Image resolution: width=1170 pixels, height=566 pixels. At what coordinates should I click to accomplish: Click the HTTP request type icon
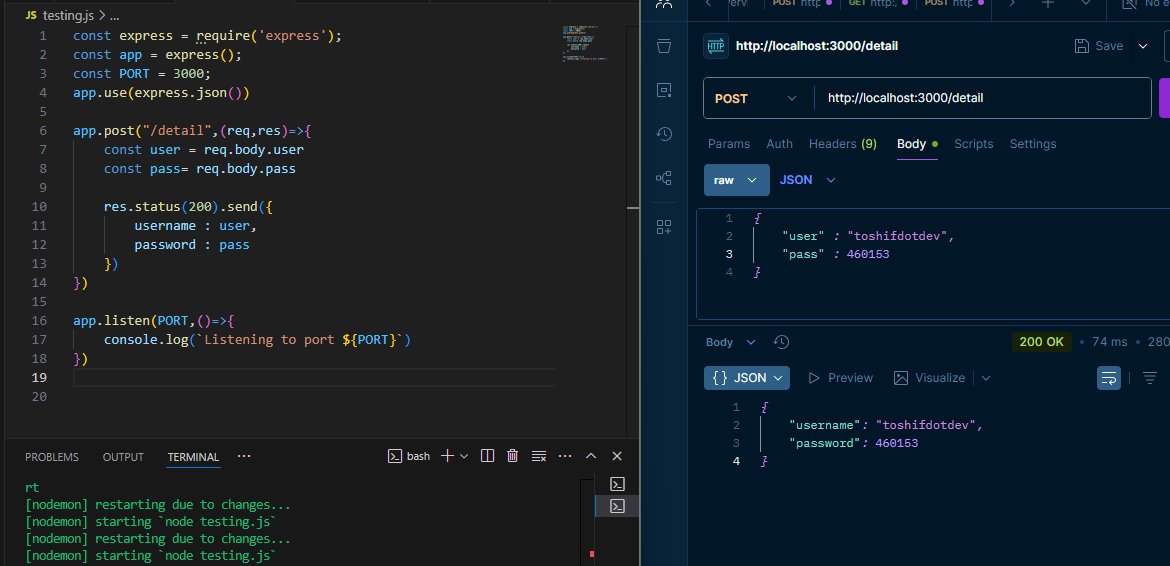pyautogui.click(x=716, y=46)
